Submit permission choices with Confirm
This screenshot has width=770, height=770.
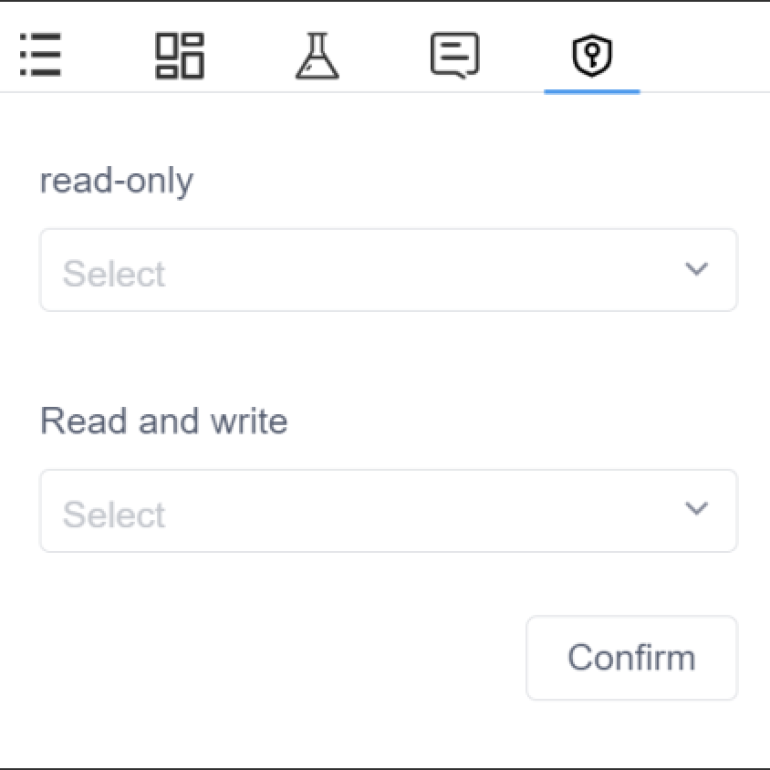631,657
